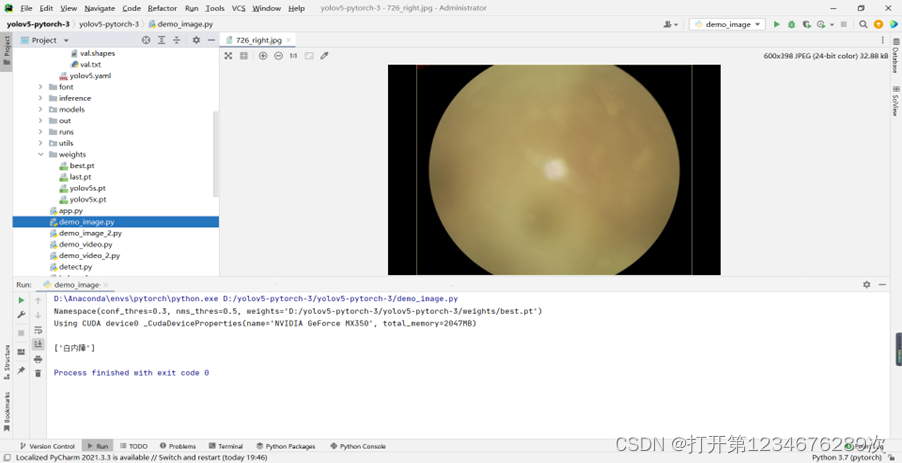This screenshot has width=902, height=463.
Task: Click the profiler run icon in top toolbar
Action: [821, 24]
